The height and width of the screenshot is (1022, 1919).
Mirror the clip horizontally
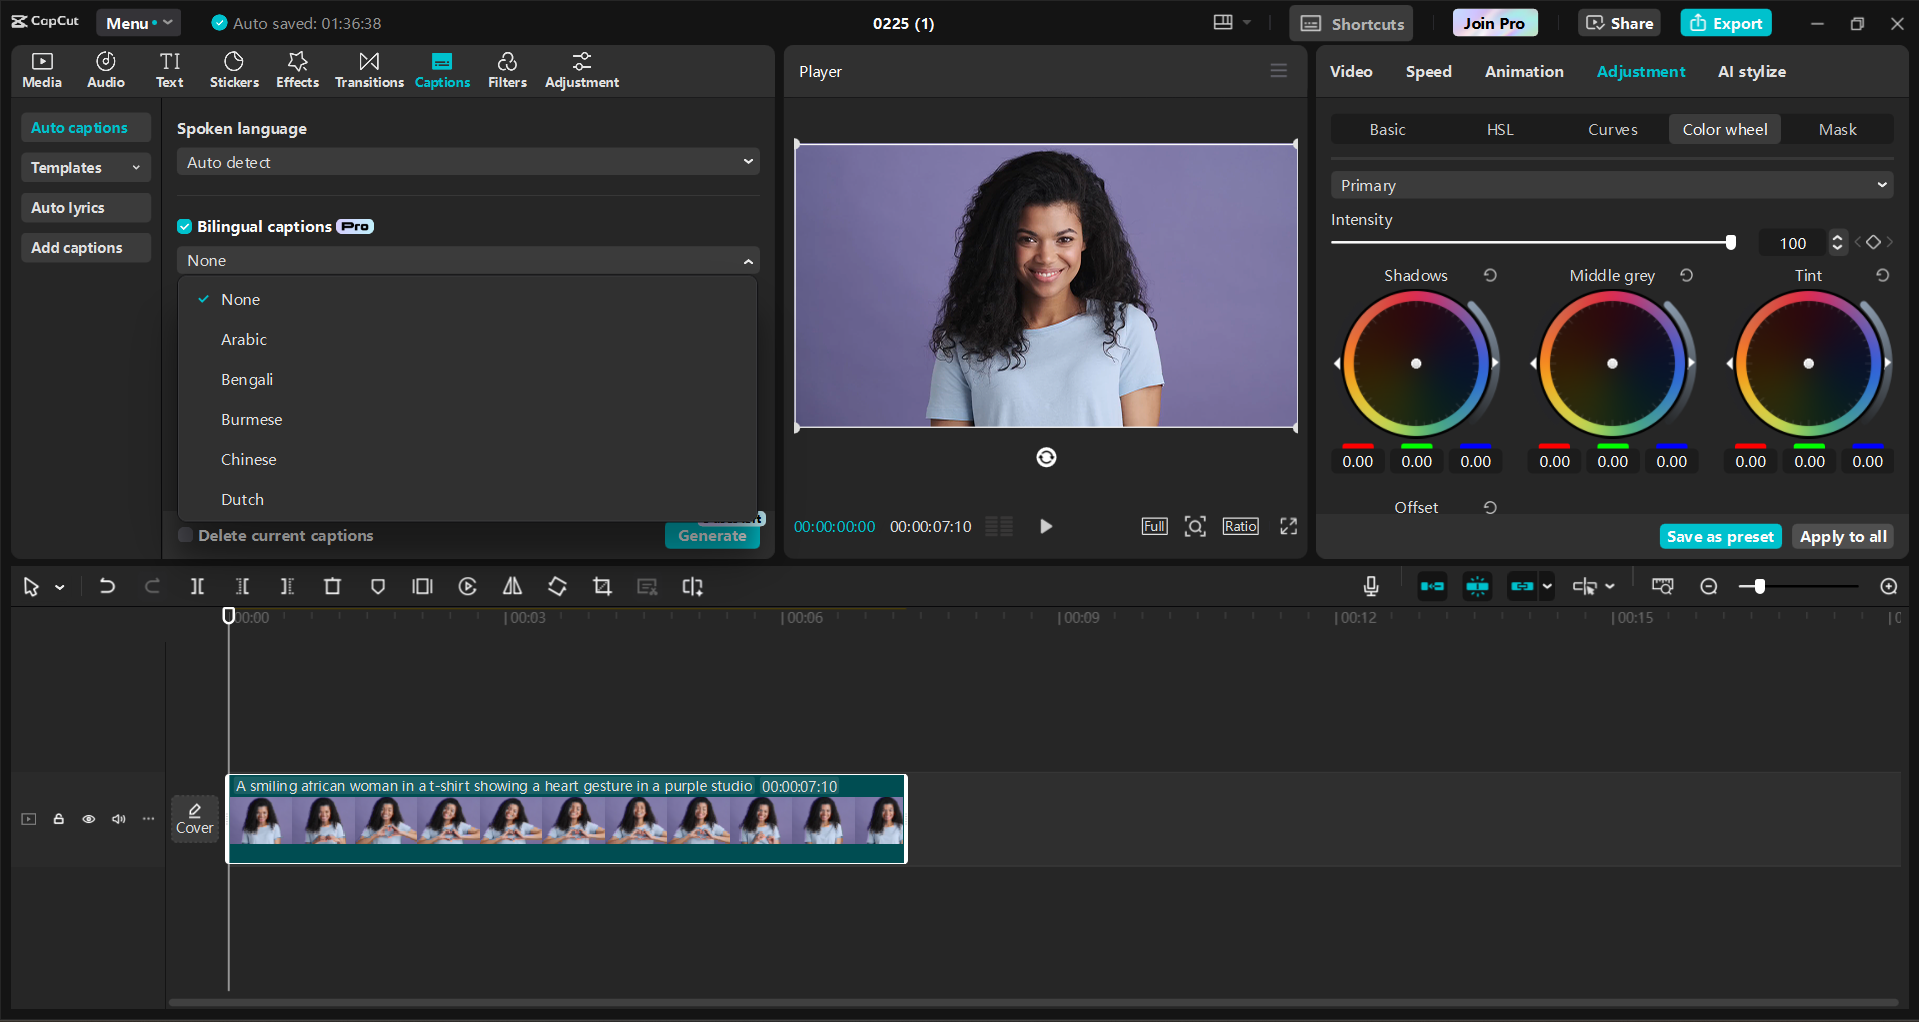coord(512,586)
